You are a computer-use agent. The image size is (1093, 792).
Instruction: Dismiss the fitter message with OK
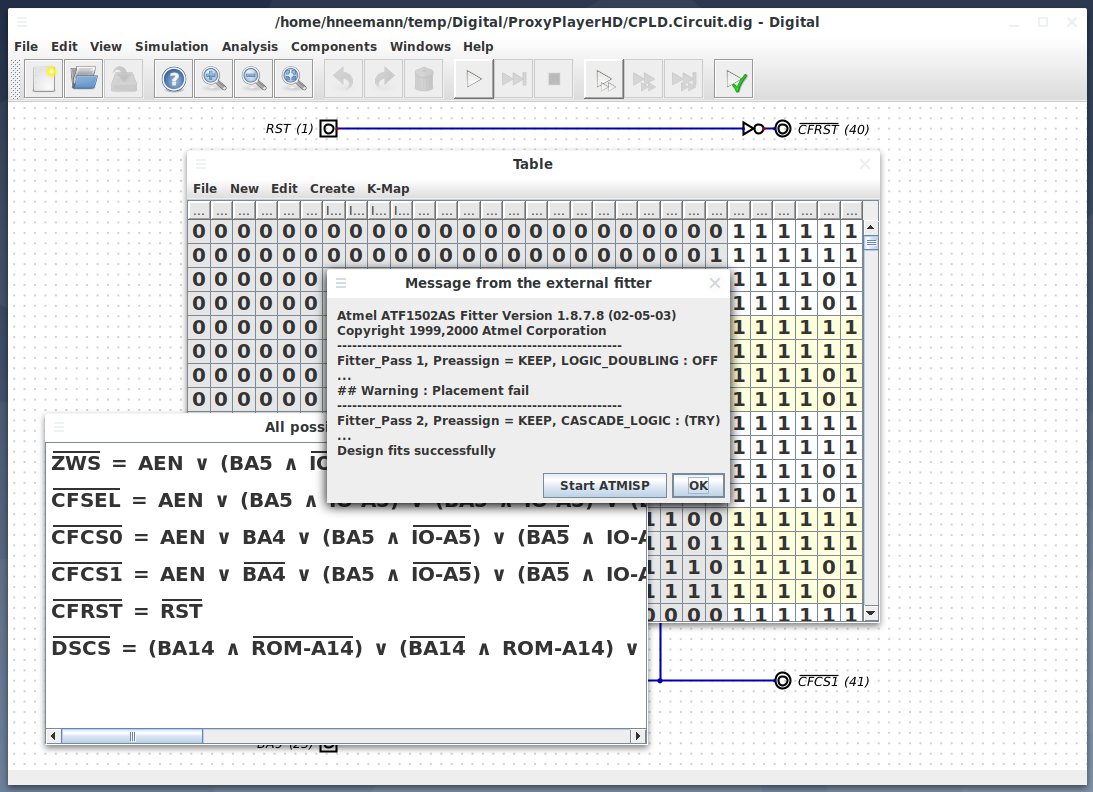[698, 485]
